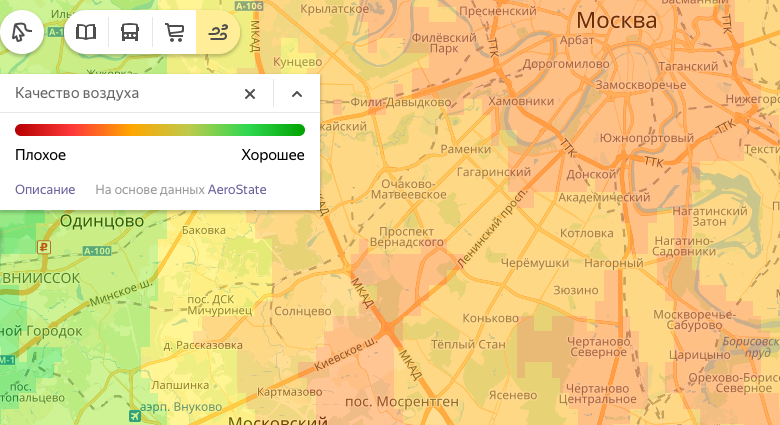This screenshot has height=425, width=780.
Task: Click the Филёвский Парк label
Action: click(444, 43)
